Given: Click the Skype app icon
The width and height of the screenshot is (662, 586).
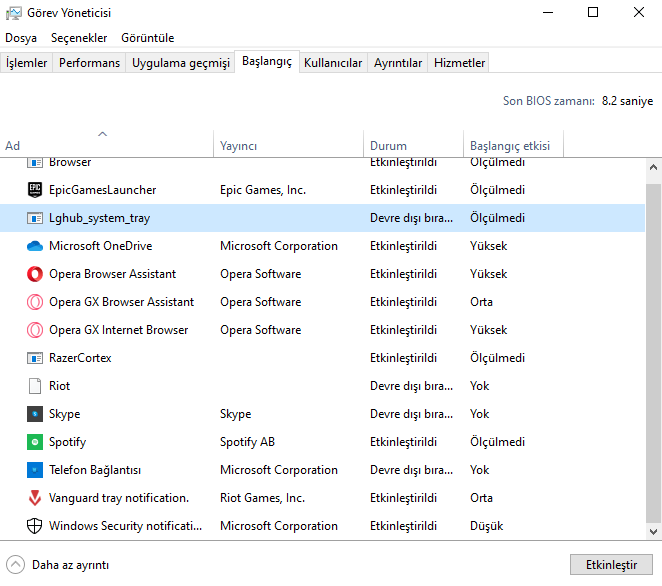Looking at the screenshot, I should coord(35,414).
